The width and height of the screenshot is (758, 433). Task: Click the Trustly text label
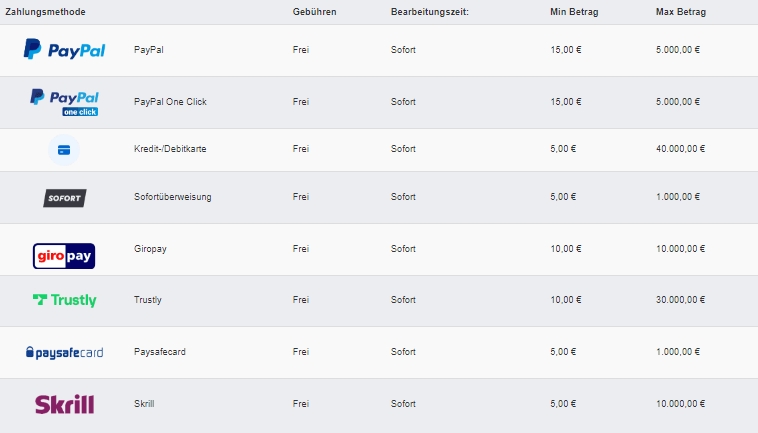pyautogui.click(x=147, y=300)
